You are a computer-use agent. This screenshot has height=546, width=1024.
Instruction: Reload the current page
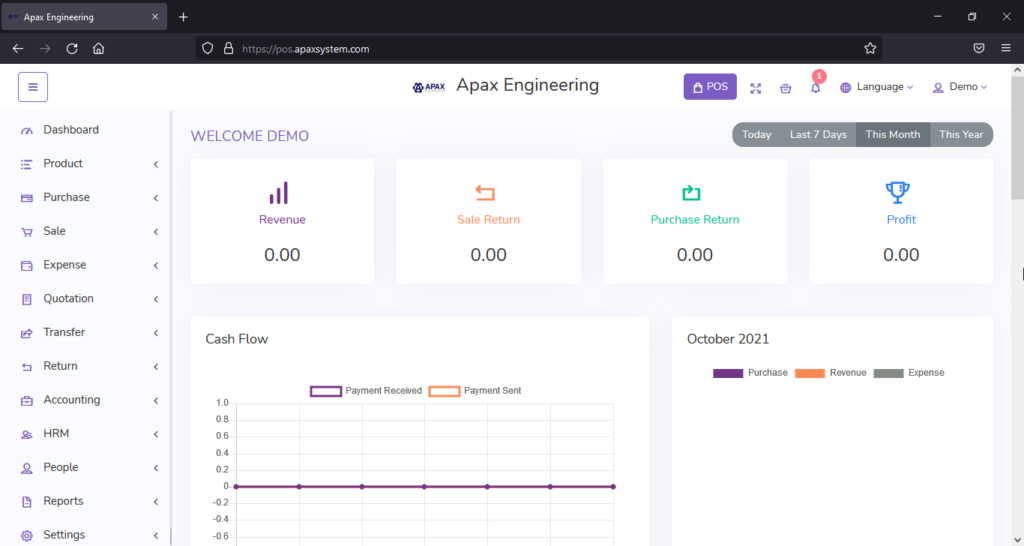click(x=72, y=48)
